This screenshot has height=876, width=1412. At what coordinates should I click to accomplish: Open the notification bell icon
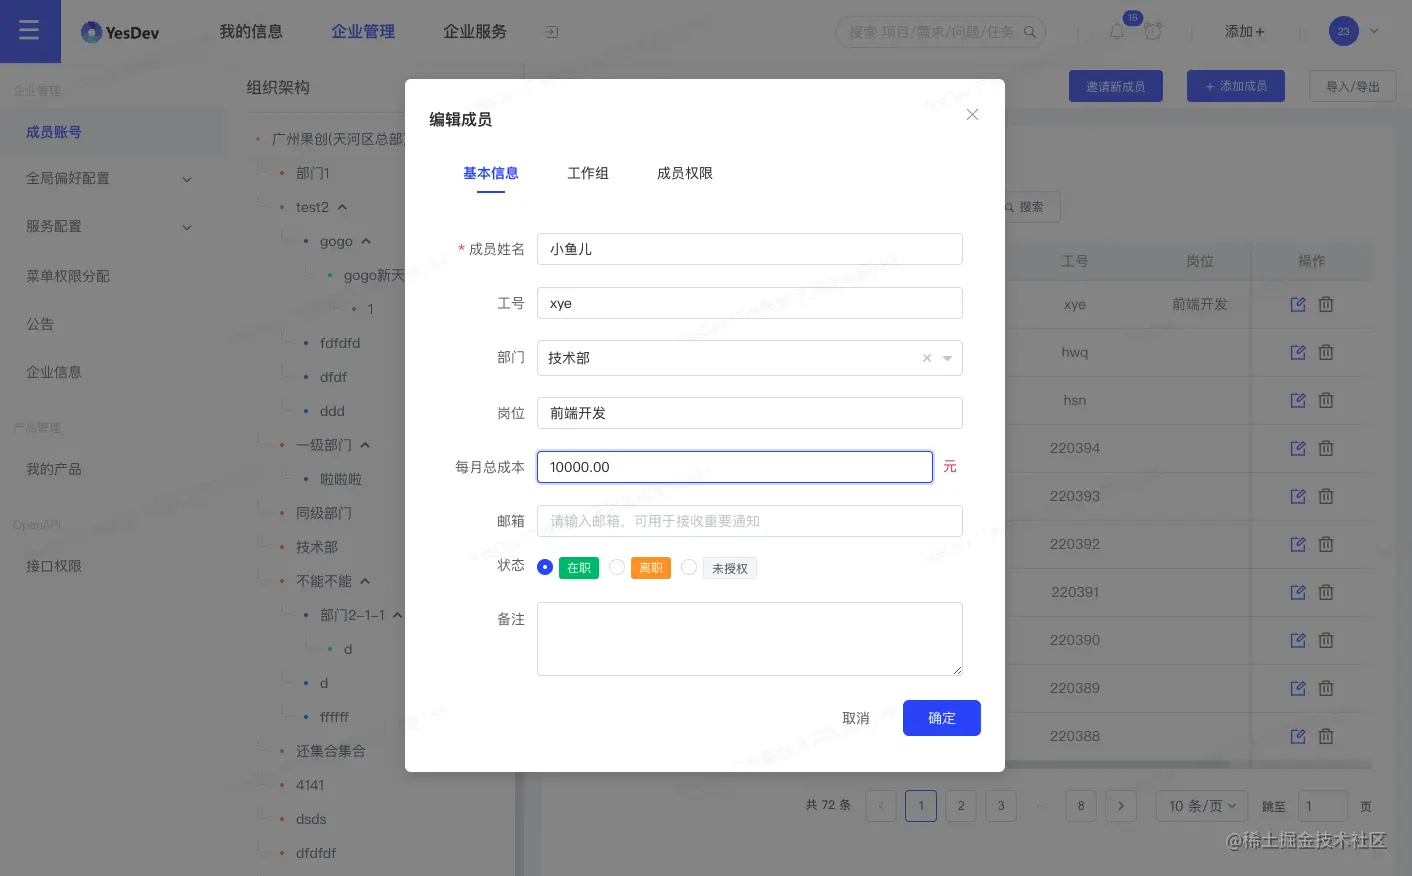[1116, 31]
